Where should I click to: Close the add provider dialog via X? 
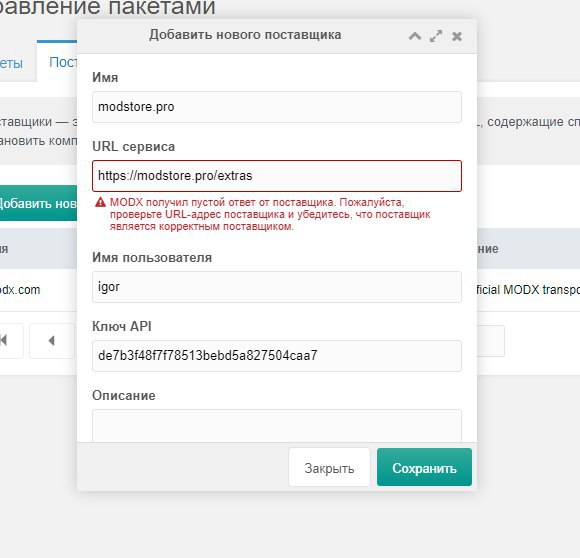[x=457, y=36]
